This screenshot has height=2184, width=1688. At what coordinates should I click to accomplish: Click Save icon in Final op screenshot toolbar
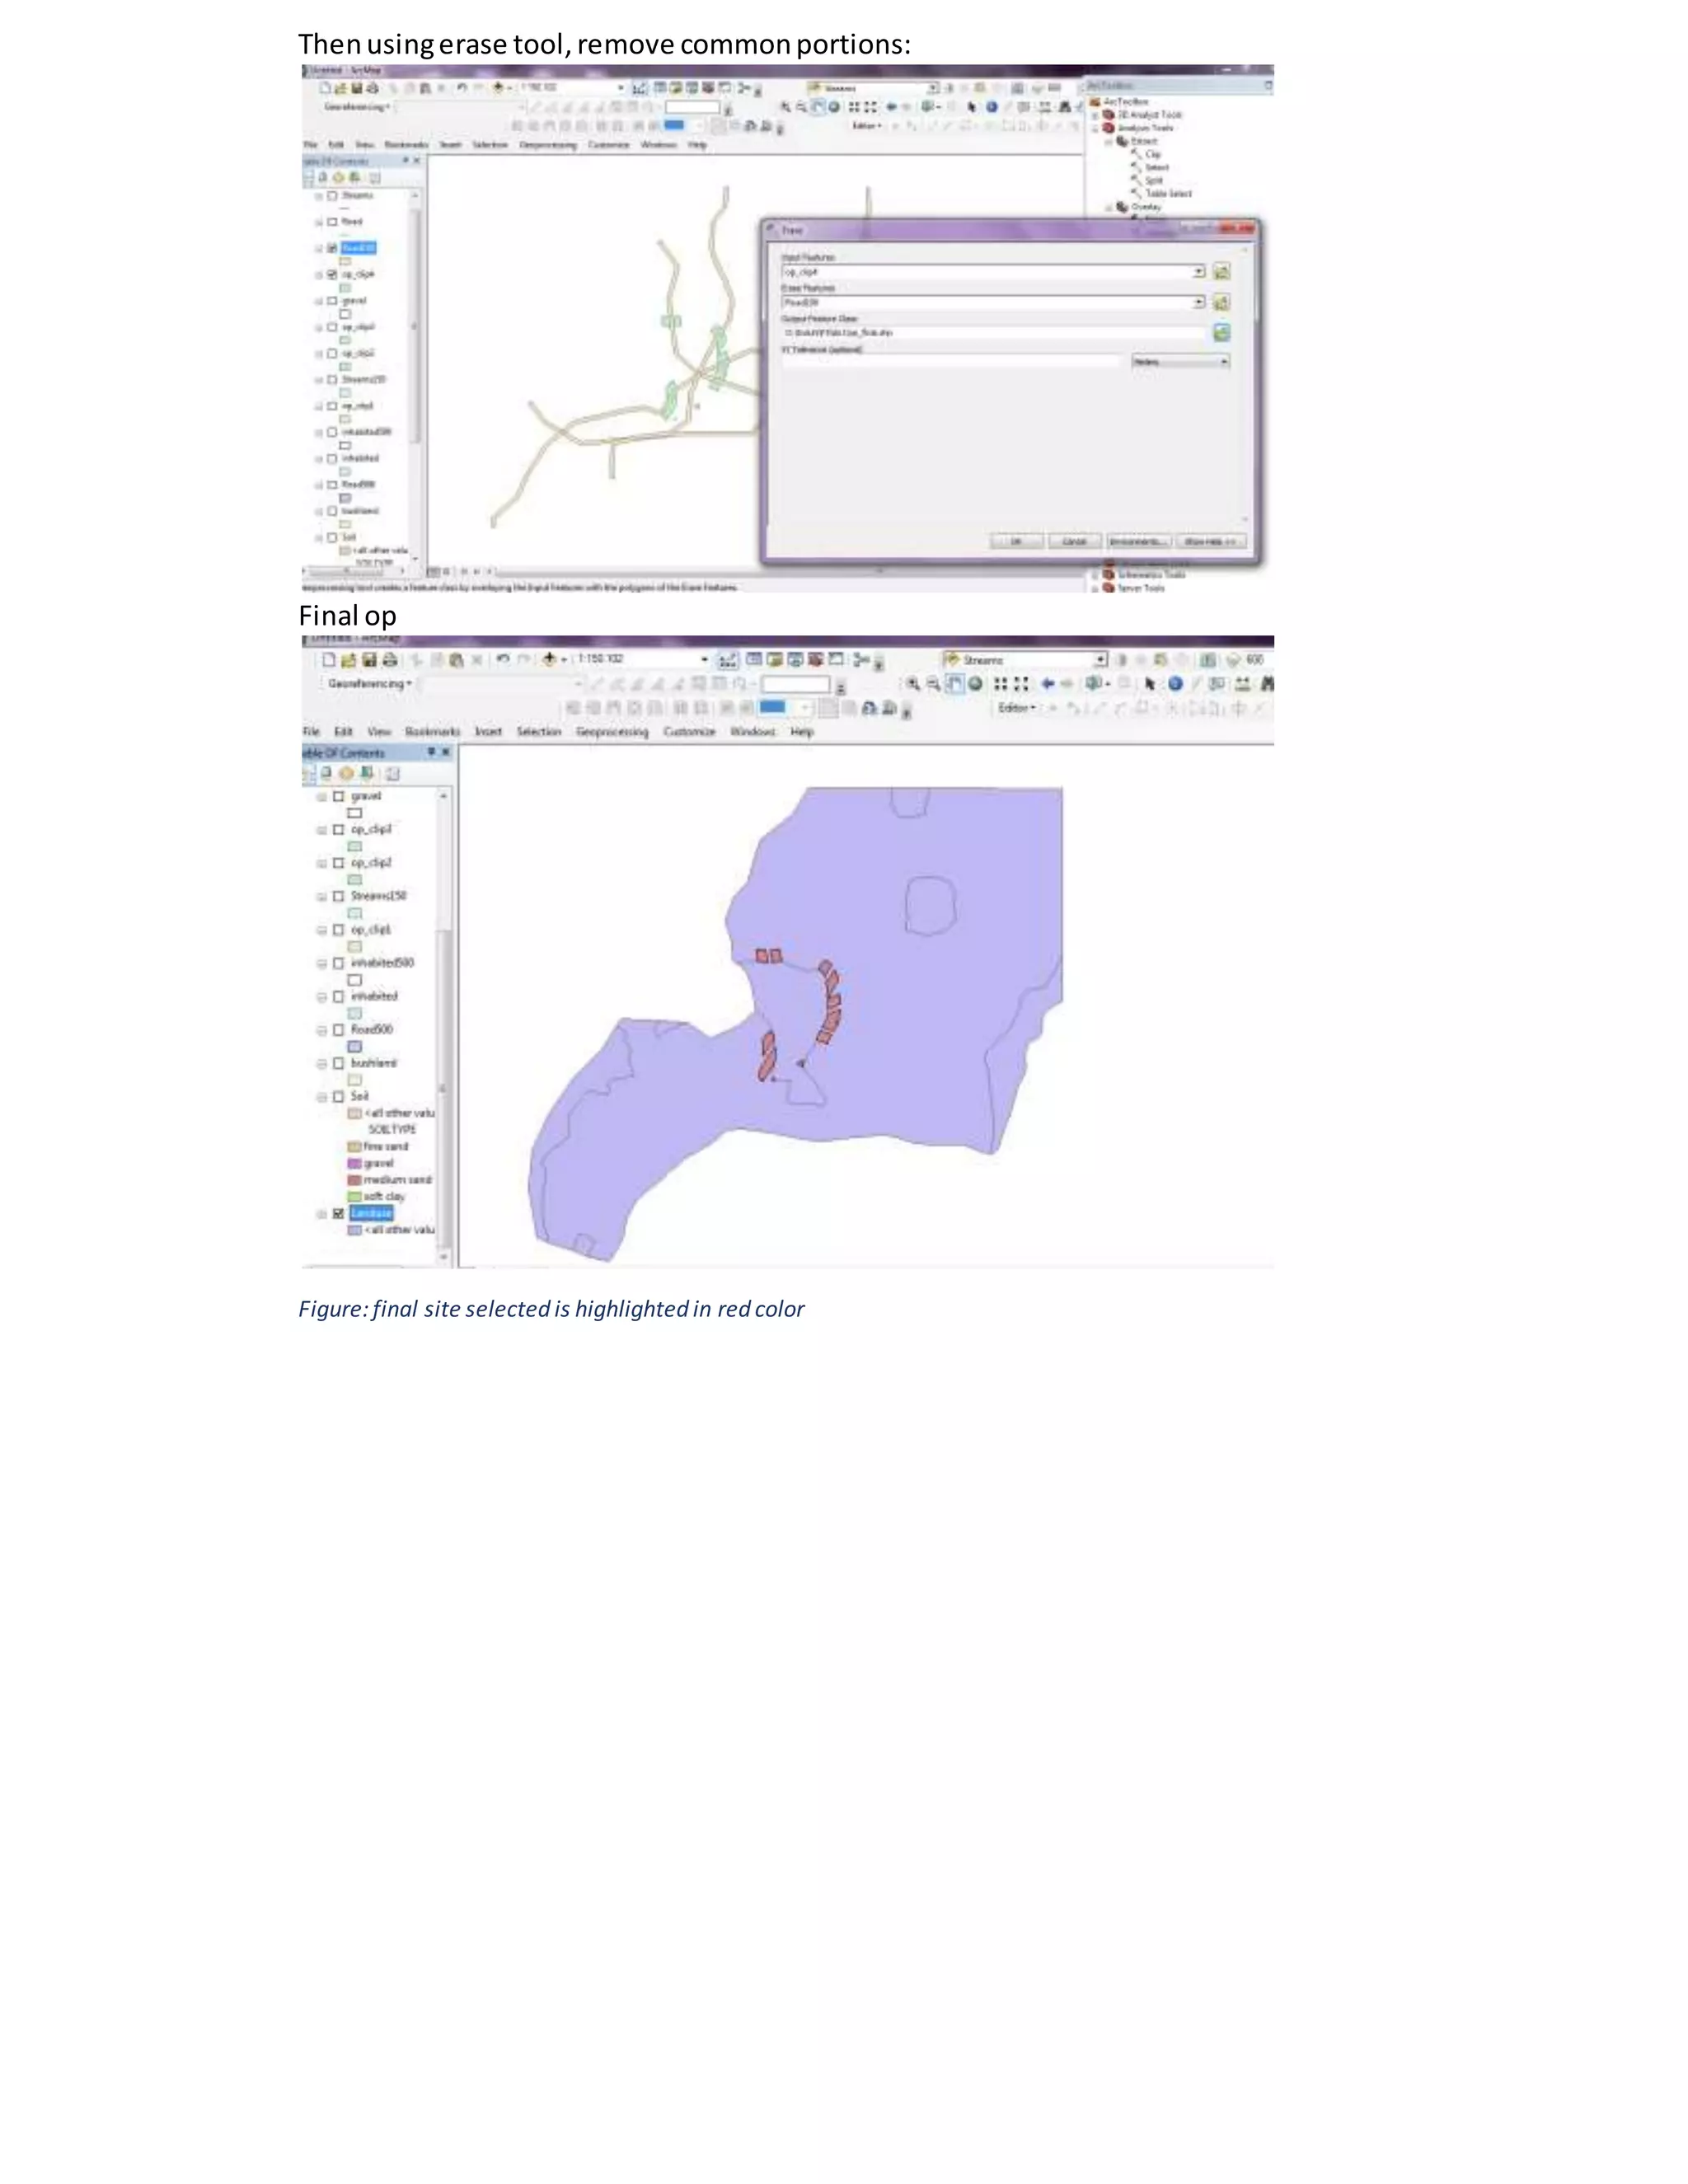pyautogui.click(x=369, y=660)
